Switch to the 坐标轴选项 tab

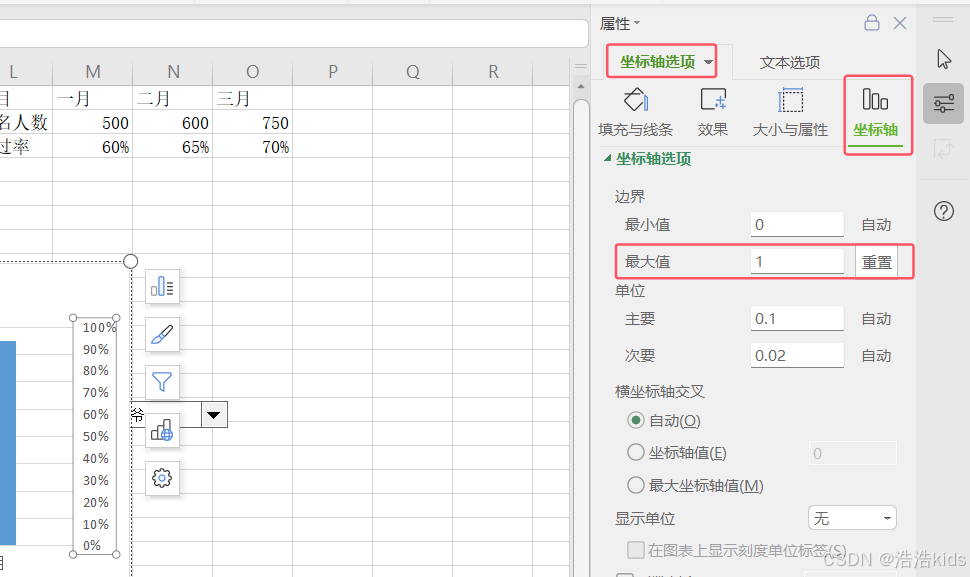(x=657, y=61)
